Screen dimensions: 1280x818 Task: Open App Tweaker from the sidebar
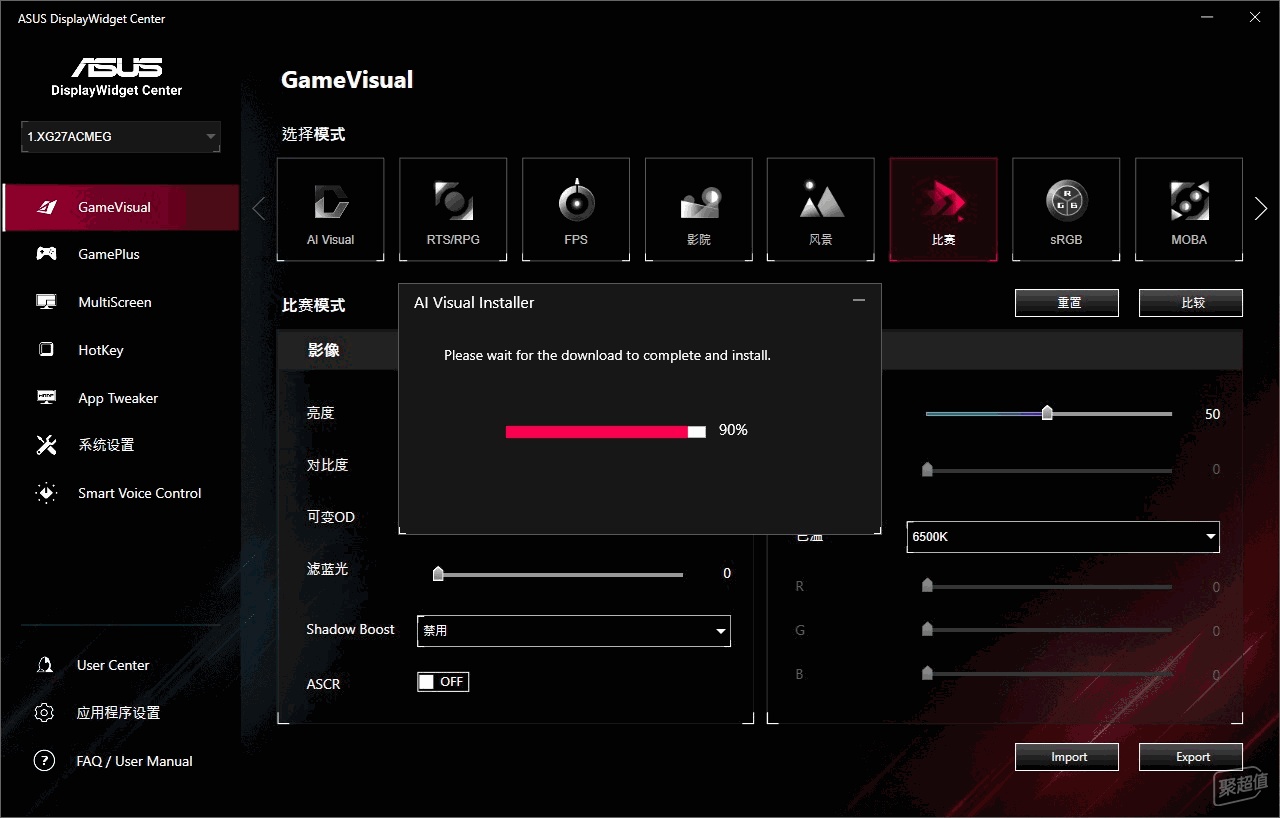point(118,398)
